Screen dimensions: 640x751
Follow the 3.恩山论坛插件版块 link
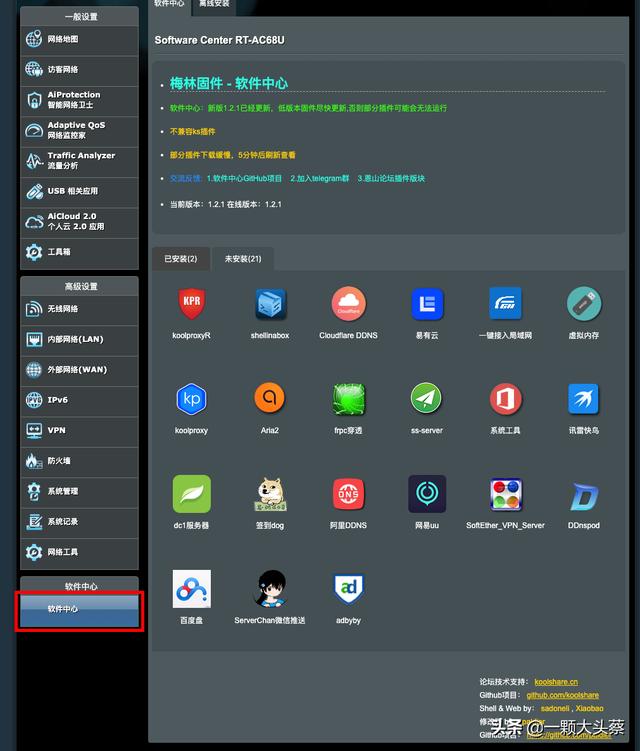391,178
